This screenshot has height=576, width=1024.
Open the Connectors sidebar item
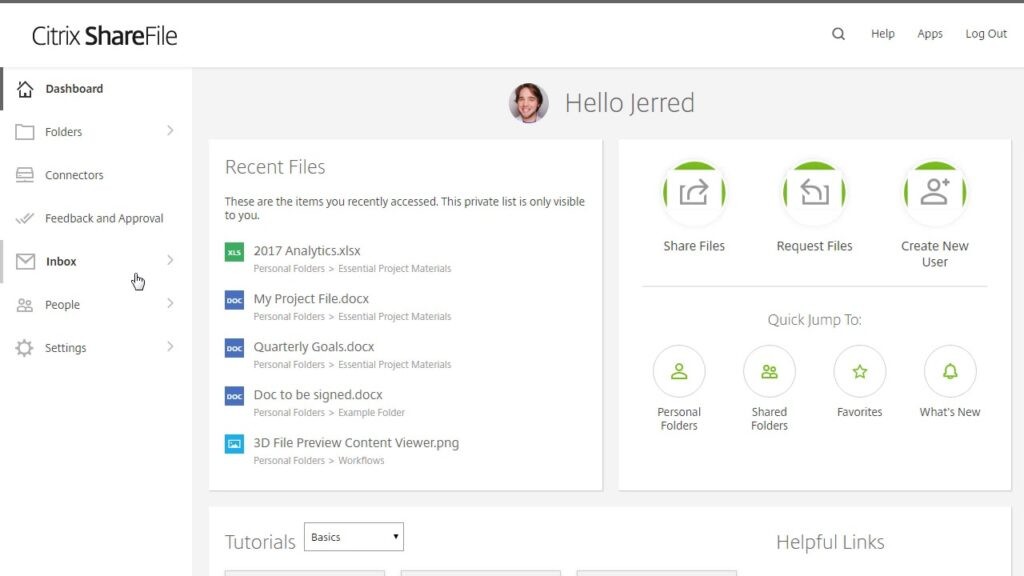pos(77,175)
